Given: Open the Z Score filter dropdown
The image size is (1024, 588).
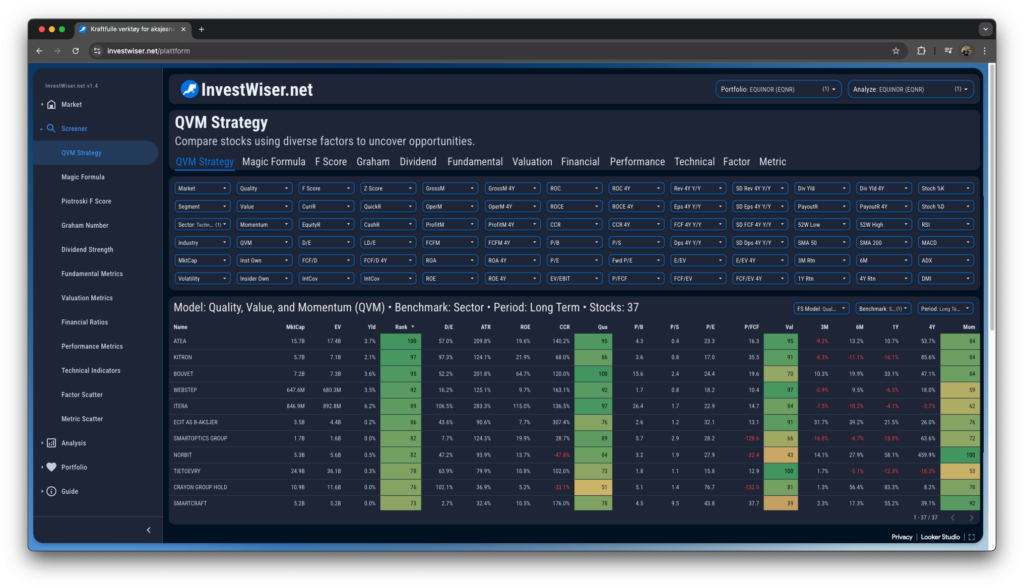Looking at the screenshot, I should point(388,188).
